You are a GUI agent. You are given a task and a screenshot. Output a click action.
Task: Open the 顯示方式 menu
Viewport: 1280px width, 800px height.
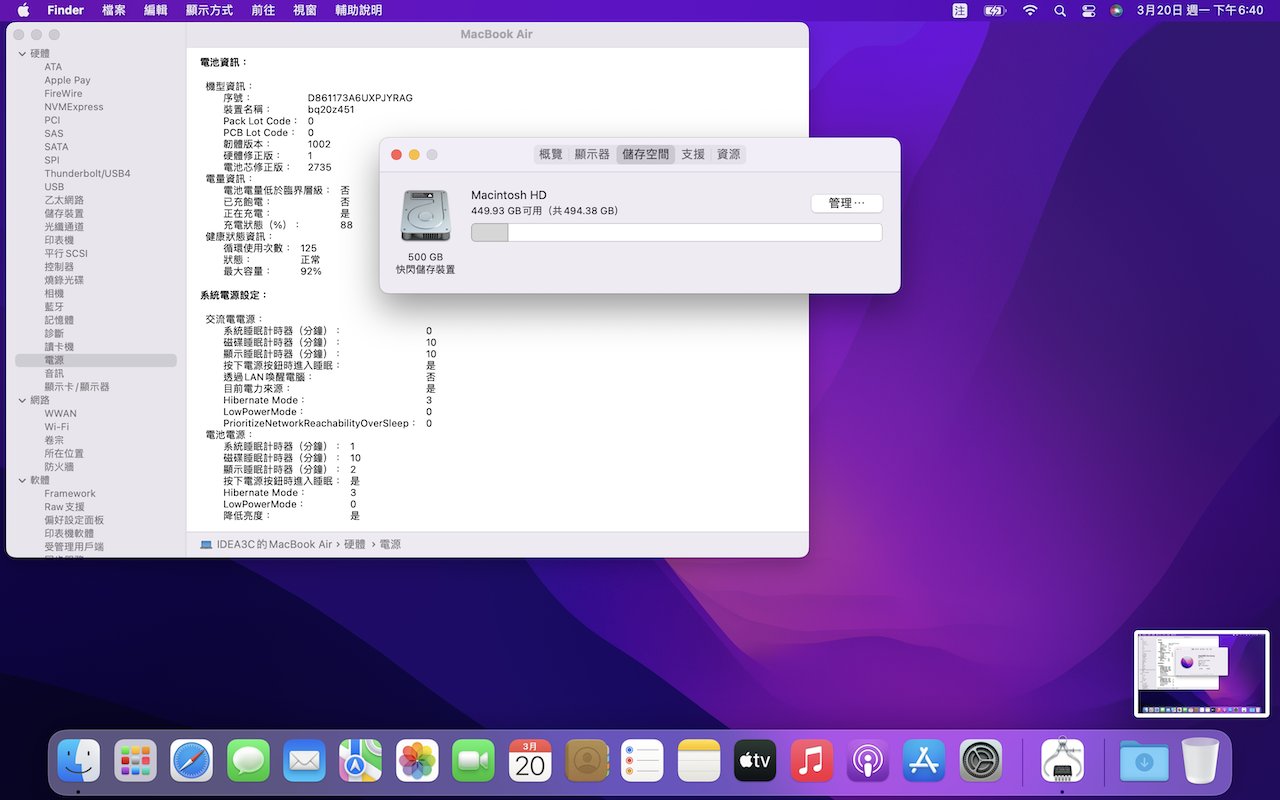click(x=209, y=10)
